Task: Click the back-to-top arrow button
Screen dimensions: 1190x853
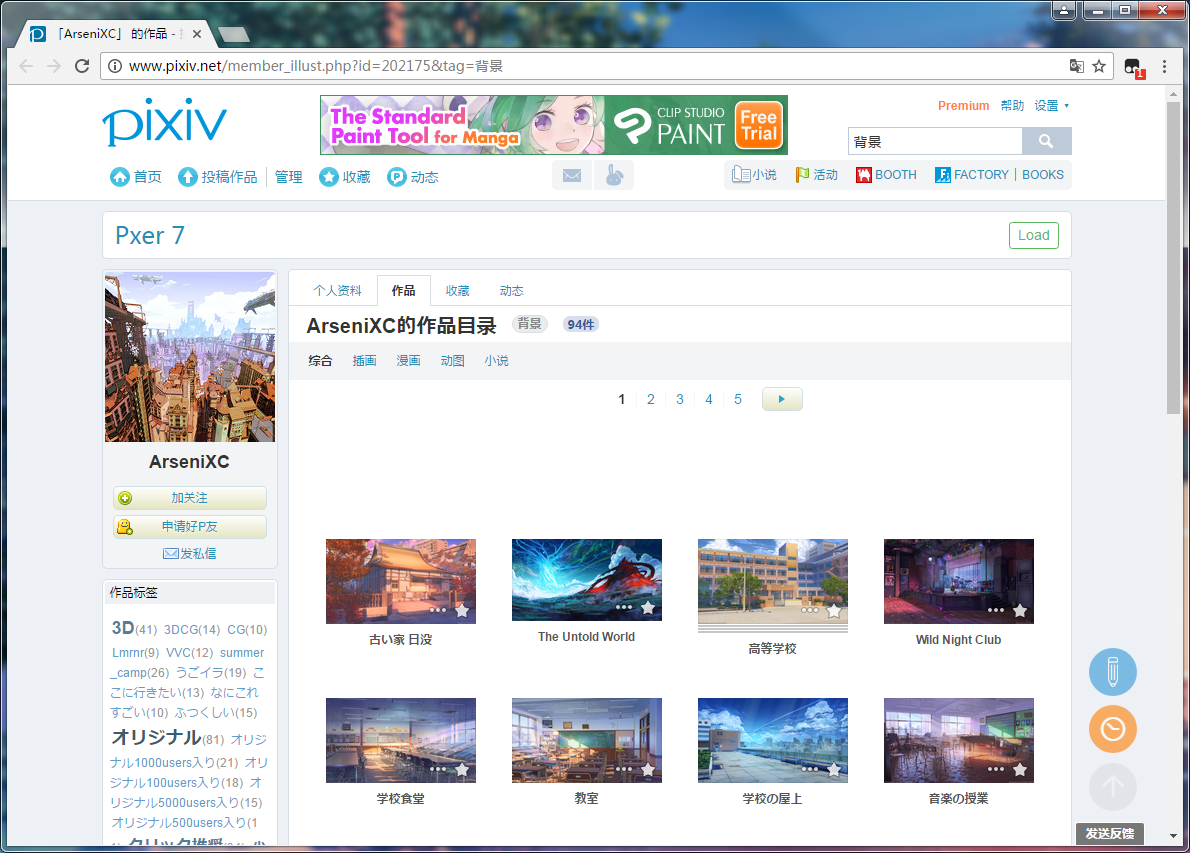Action: (x=1113, y=787)
